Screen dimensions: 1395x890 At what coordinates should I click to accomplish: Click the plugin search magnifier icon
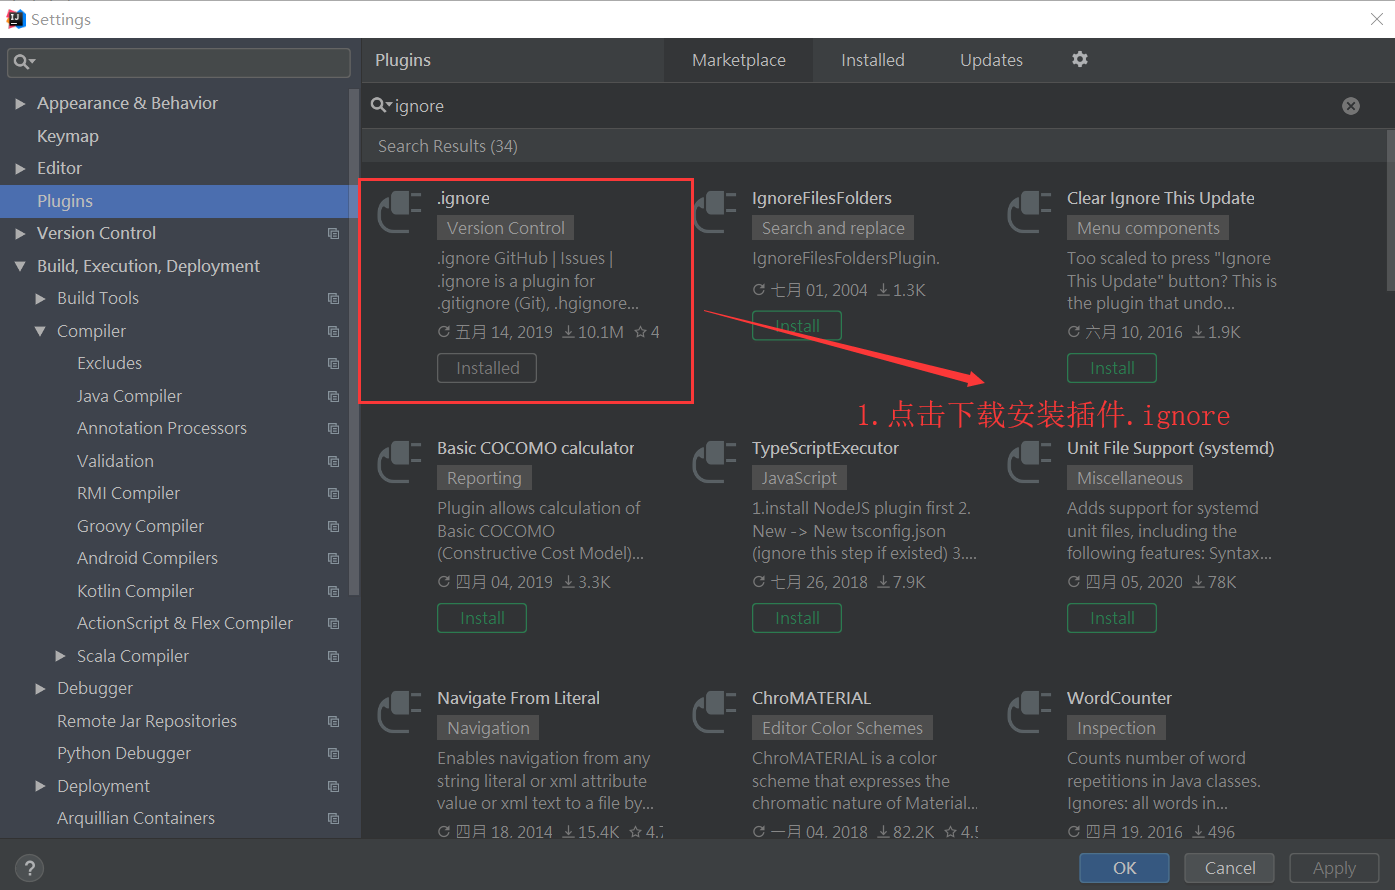(381, 105)
